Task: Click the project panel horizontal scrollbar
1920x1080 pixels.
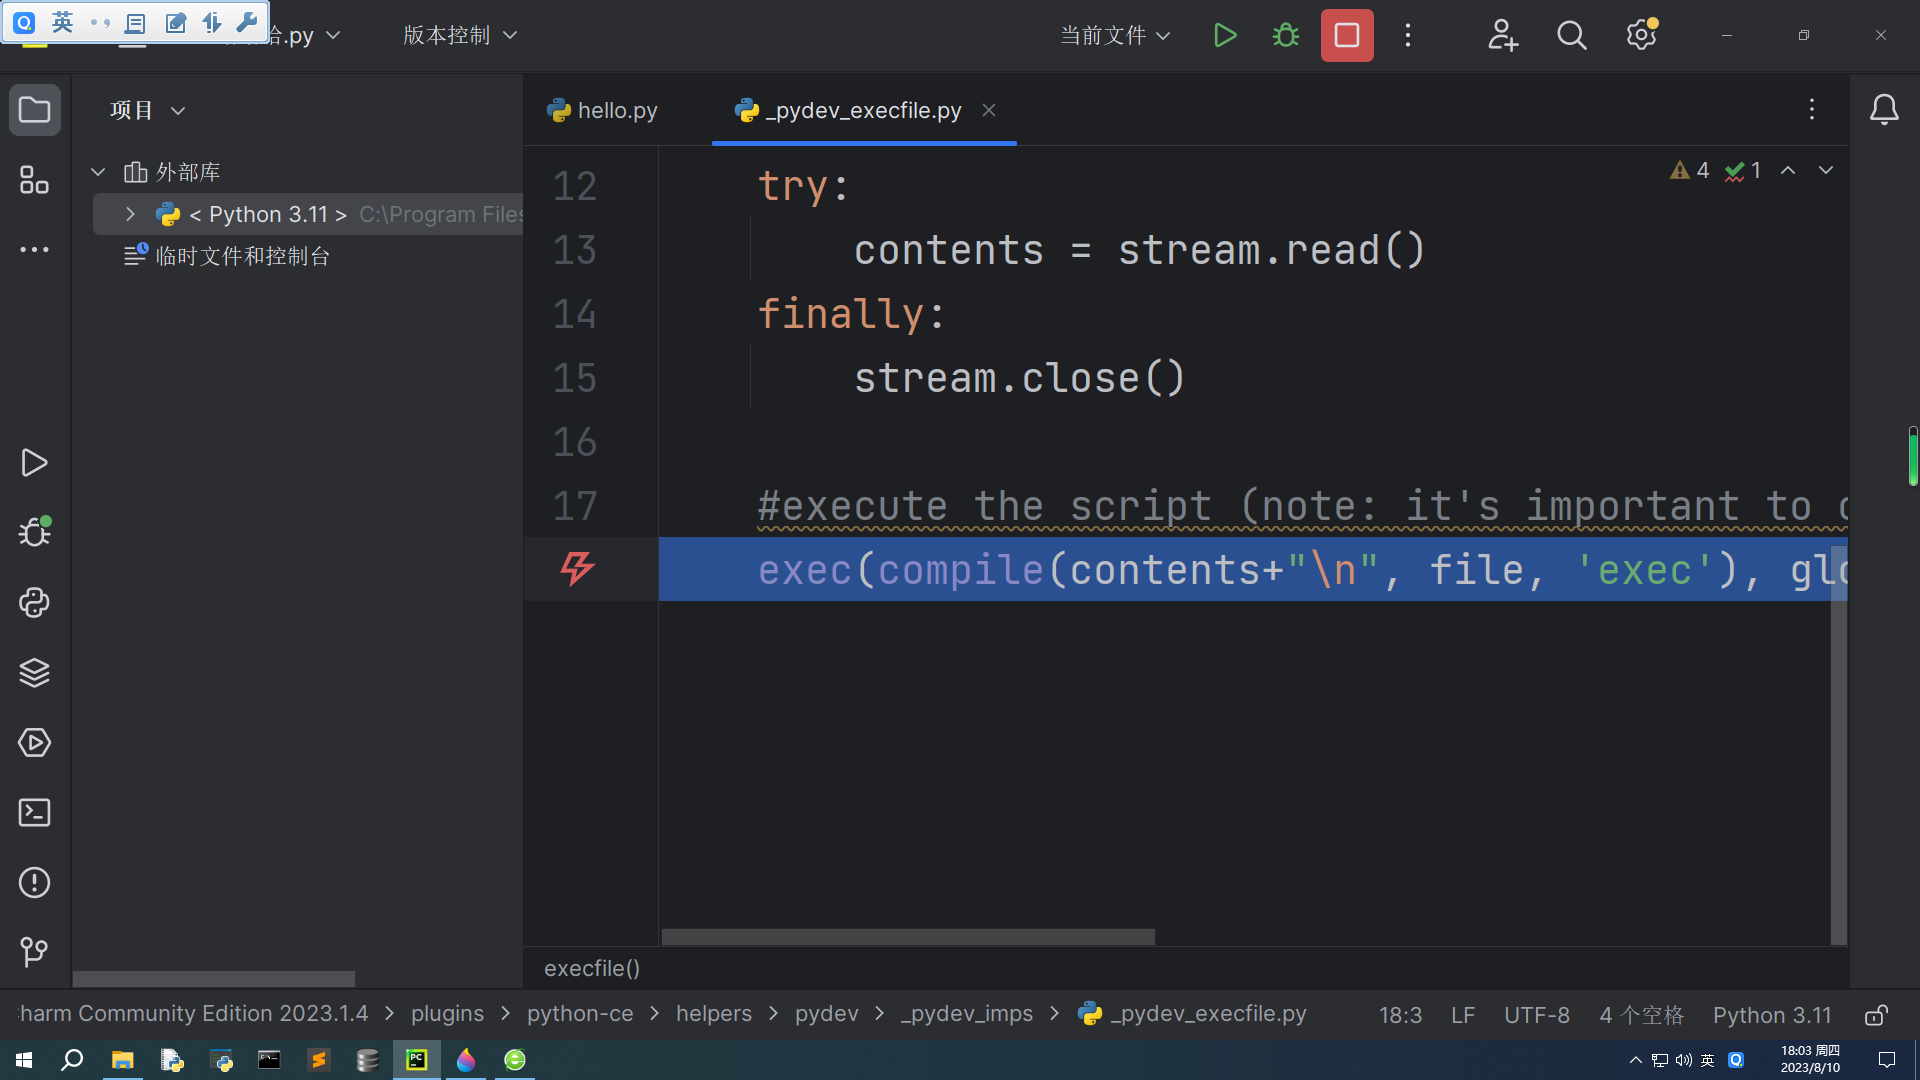Action: coord(214,978)
